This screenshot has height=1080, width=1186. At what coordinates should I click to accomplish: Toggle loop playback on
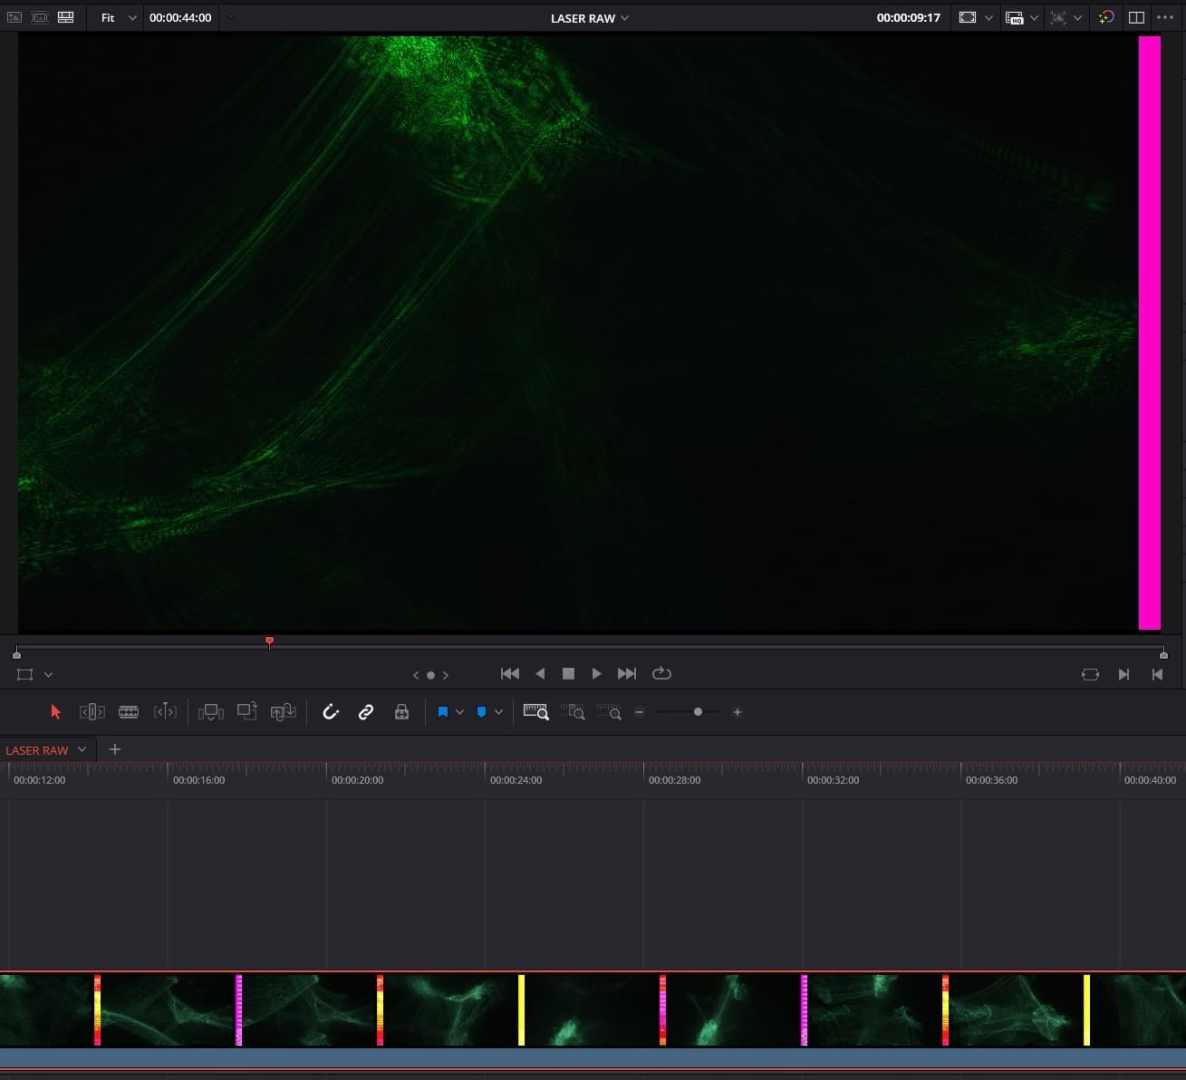tap(661, 673)
